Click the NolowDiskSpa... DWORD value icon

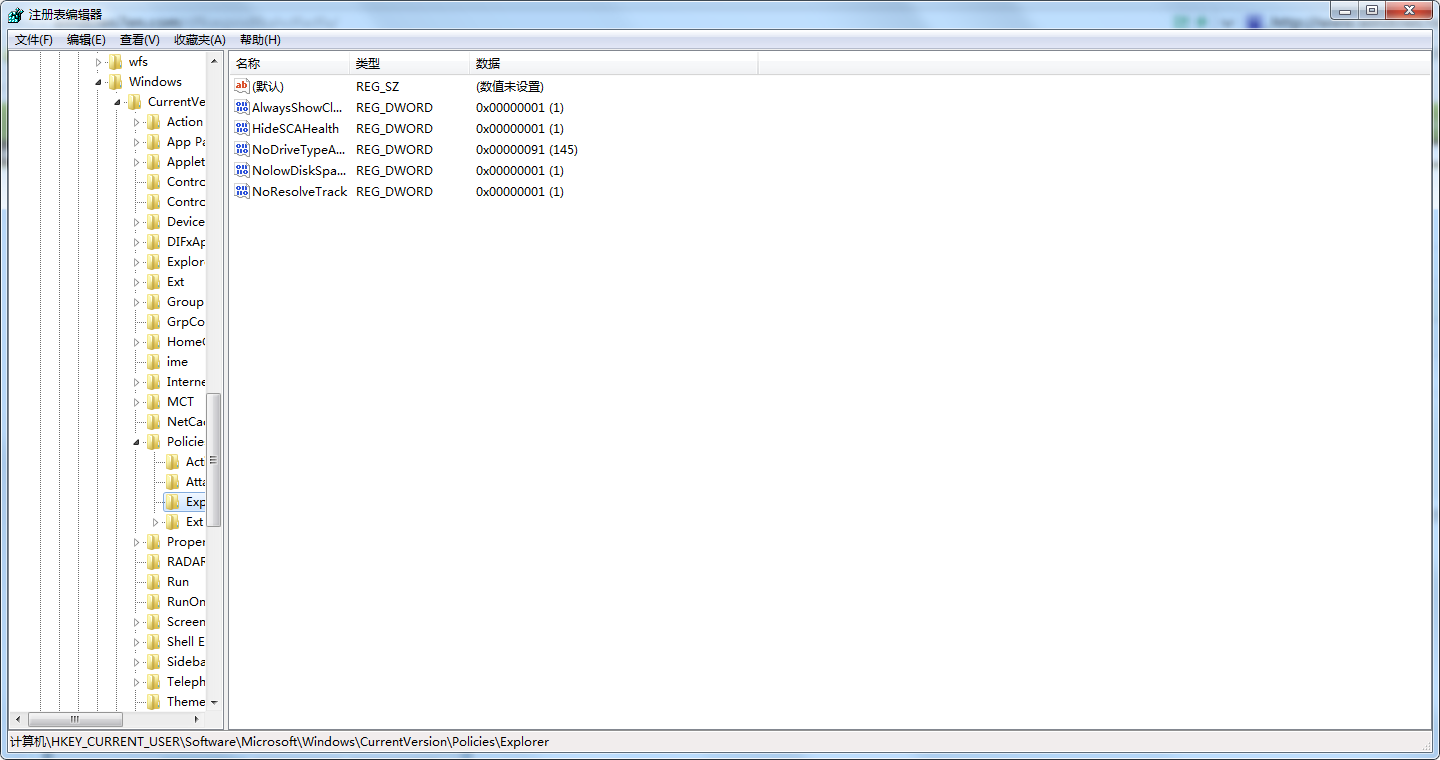point(242,170)
